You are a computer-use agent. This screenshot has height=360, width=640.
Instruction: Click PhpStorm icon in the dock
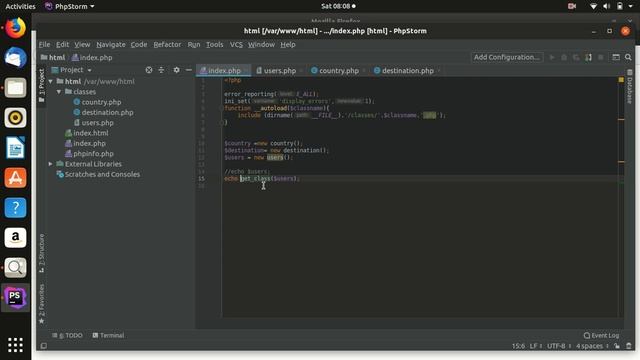(16, 298)
